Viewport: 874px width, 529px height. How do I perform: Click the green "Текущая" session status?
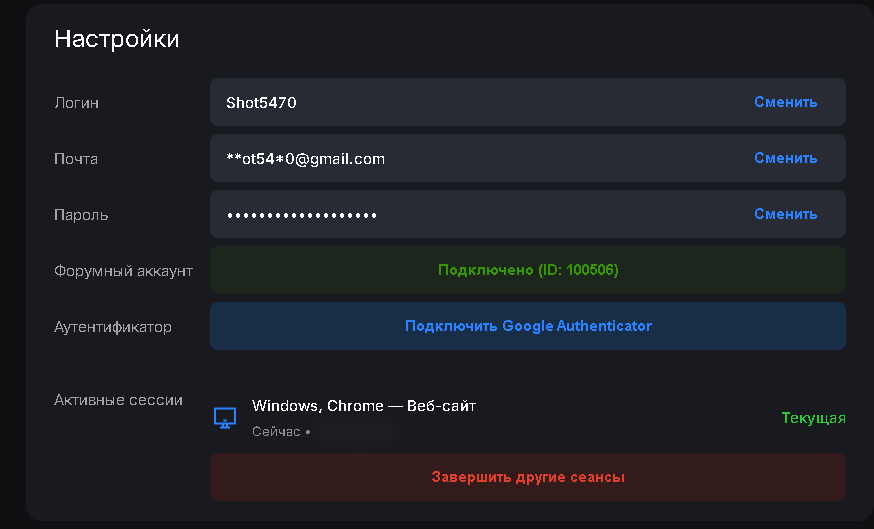813,418
